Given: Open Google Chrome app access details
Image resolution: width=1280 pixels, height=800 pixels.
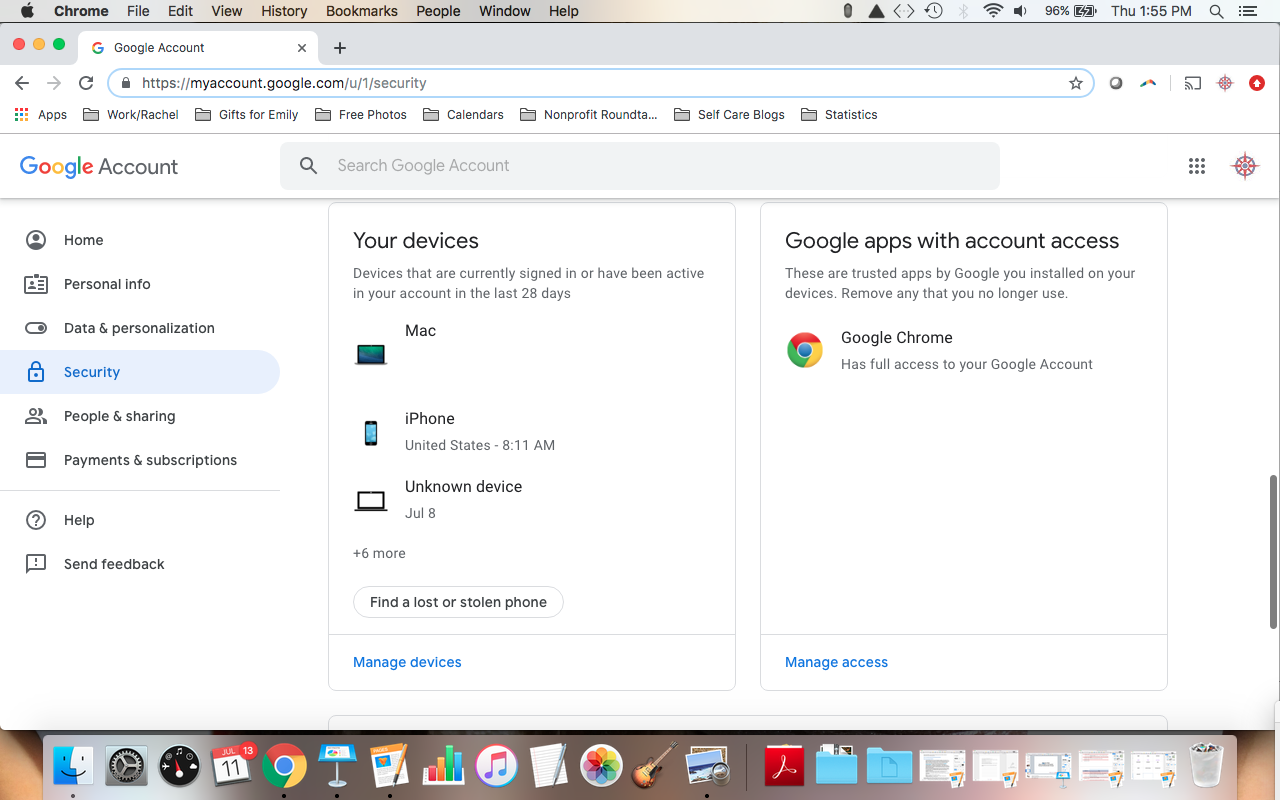Looking at the screenshot, I should tap(964, 350).
